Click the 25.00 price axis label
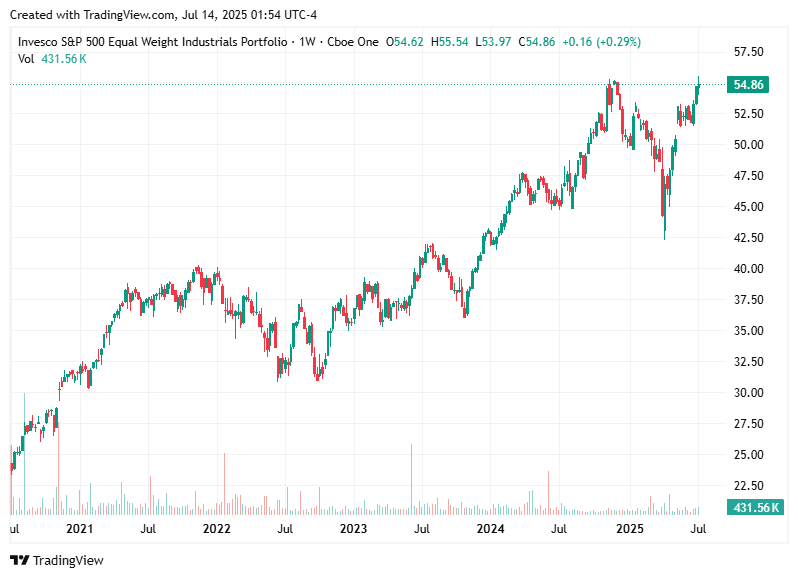The height and width of the screenshot is (578, 798). (749, 455)
